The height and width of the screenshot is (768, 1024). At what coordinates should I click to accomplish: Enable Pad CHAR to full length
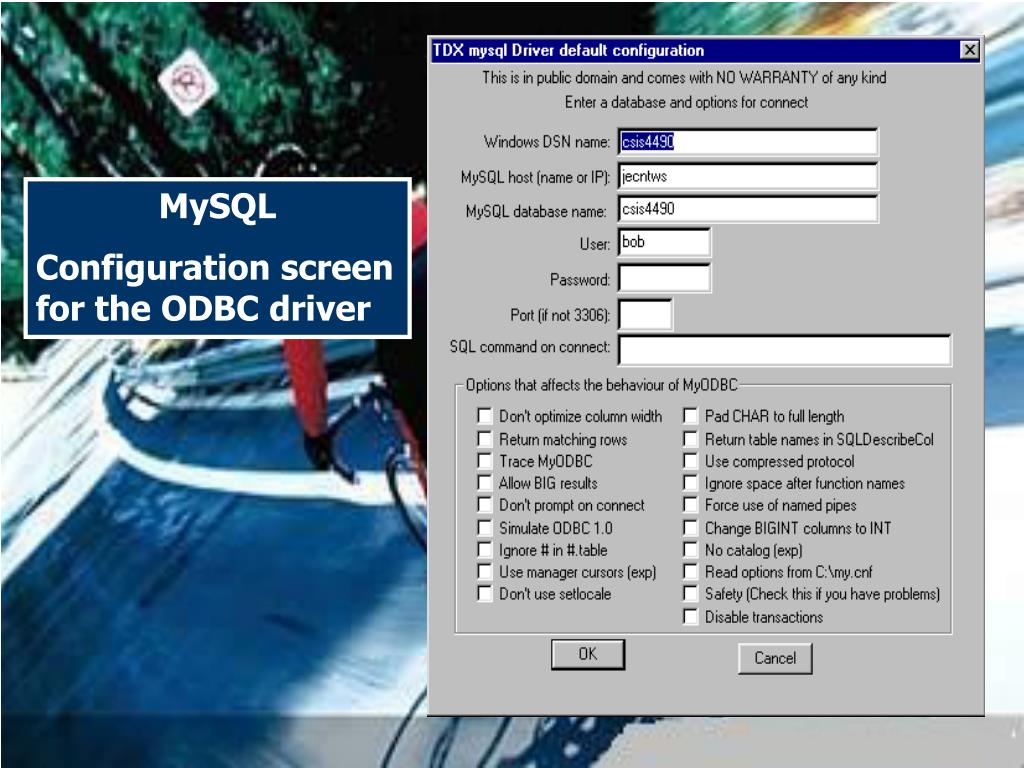(x=690, y=416)
